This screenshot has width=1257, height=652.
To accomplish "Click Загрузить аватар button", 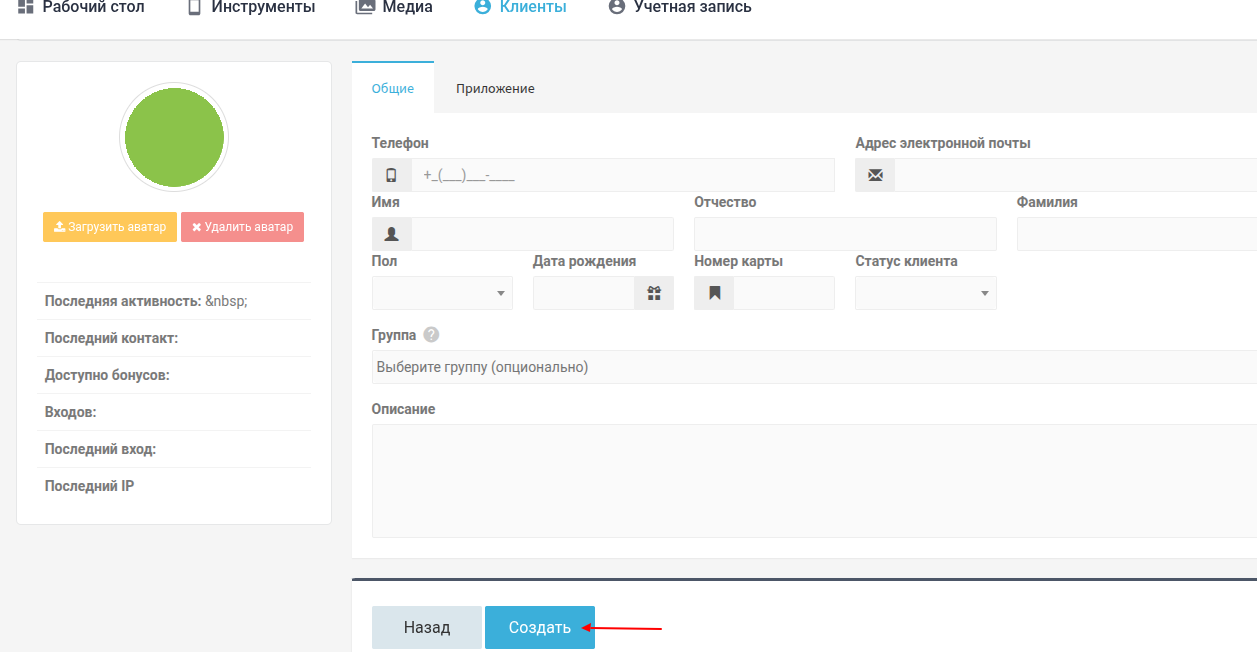I will point(110,227).
